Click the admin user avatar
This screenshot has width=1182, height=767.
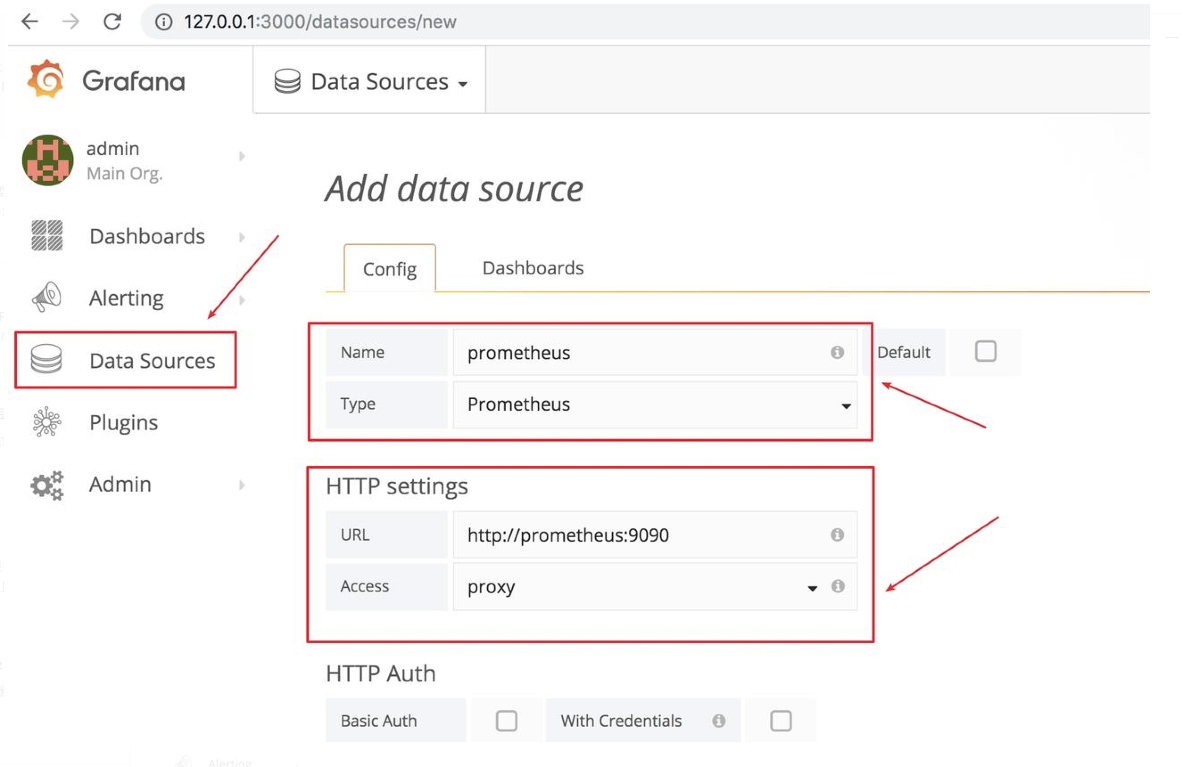tap(47, 160)
